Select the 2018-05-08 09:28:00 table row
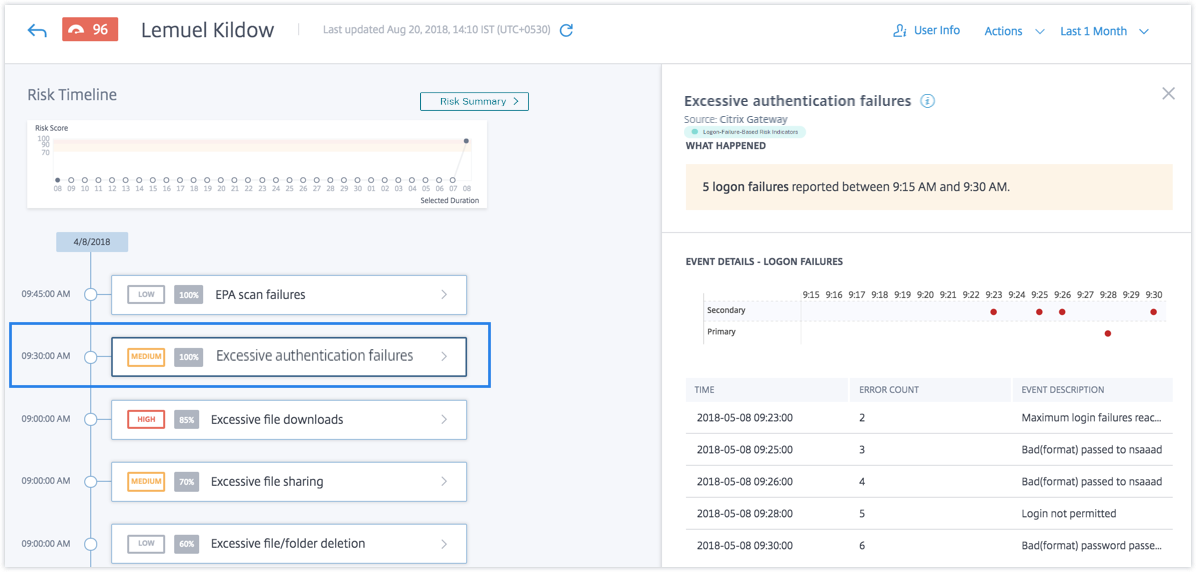Screen dimensions: 1196x572 tap(928, 514)
